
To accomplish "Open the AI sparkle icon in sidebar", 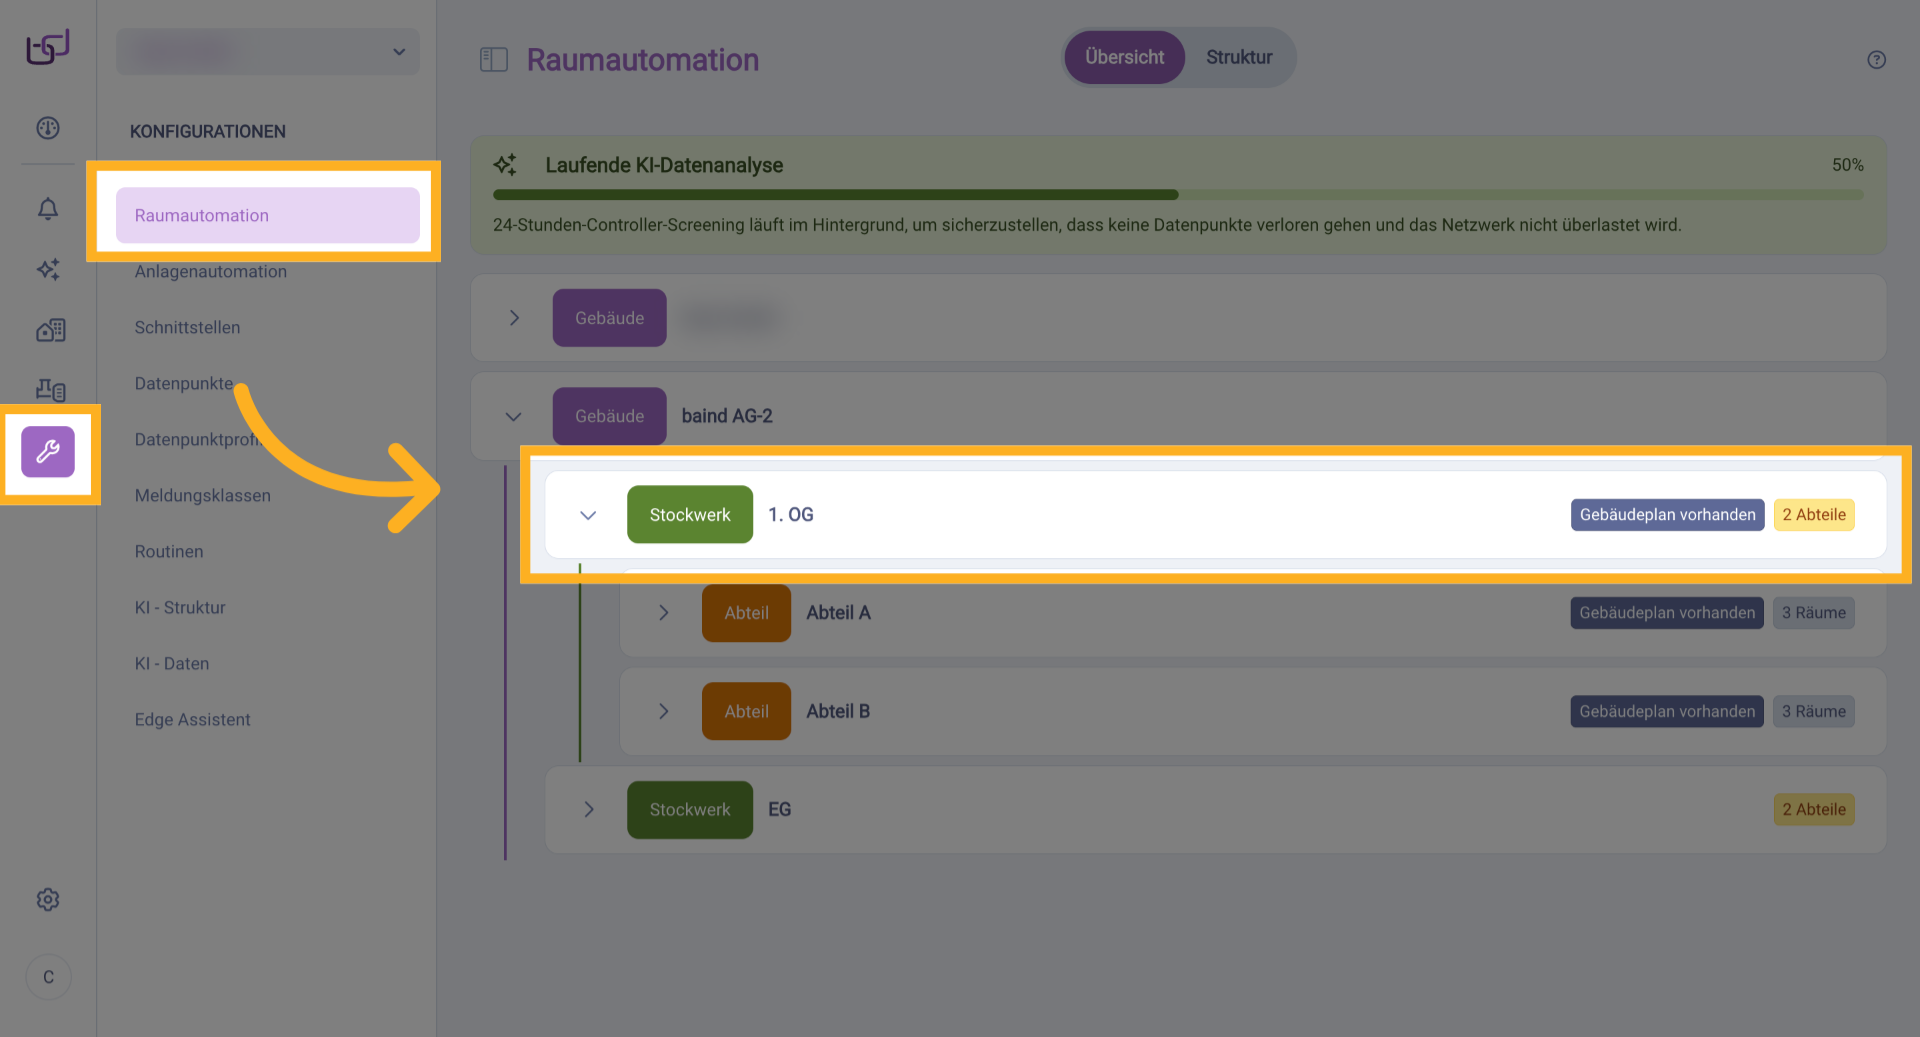I will pos(48,269).
